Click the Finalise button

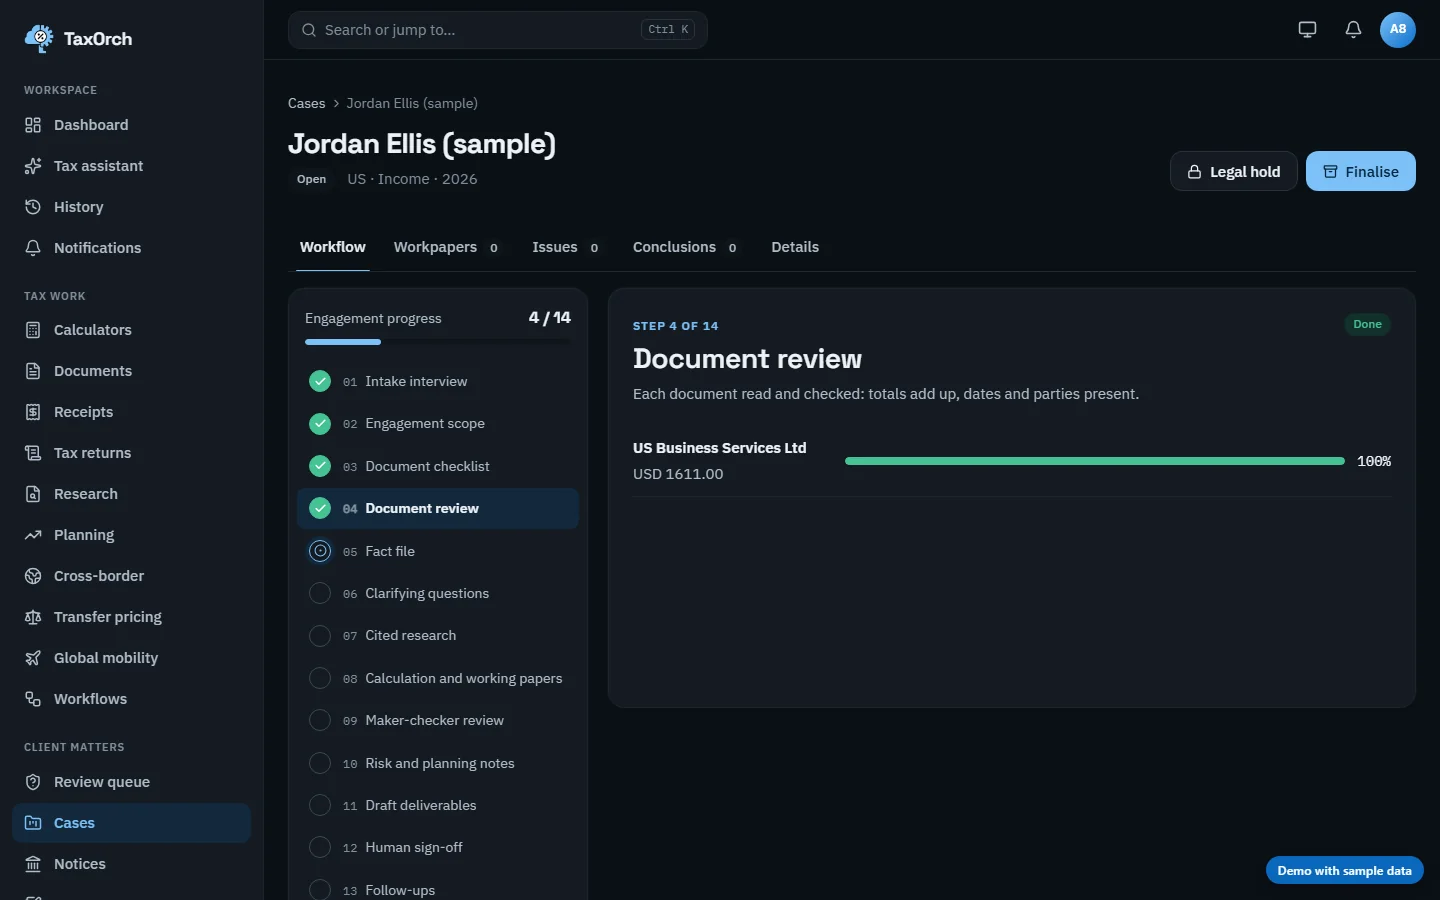click(1361, 172)
